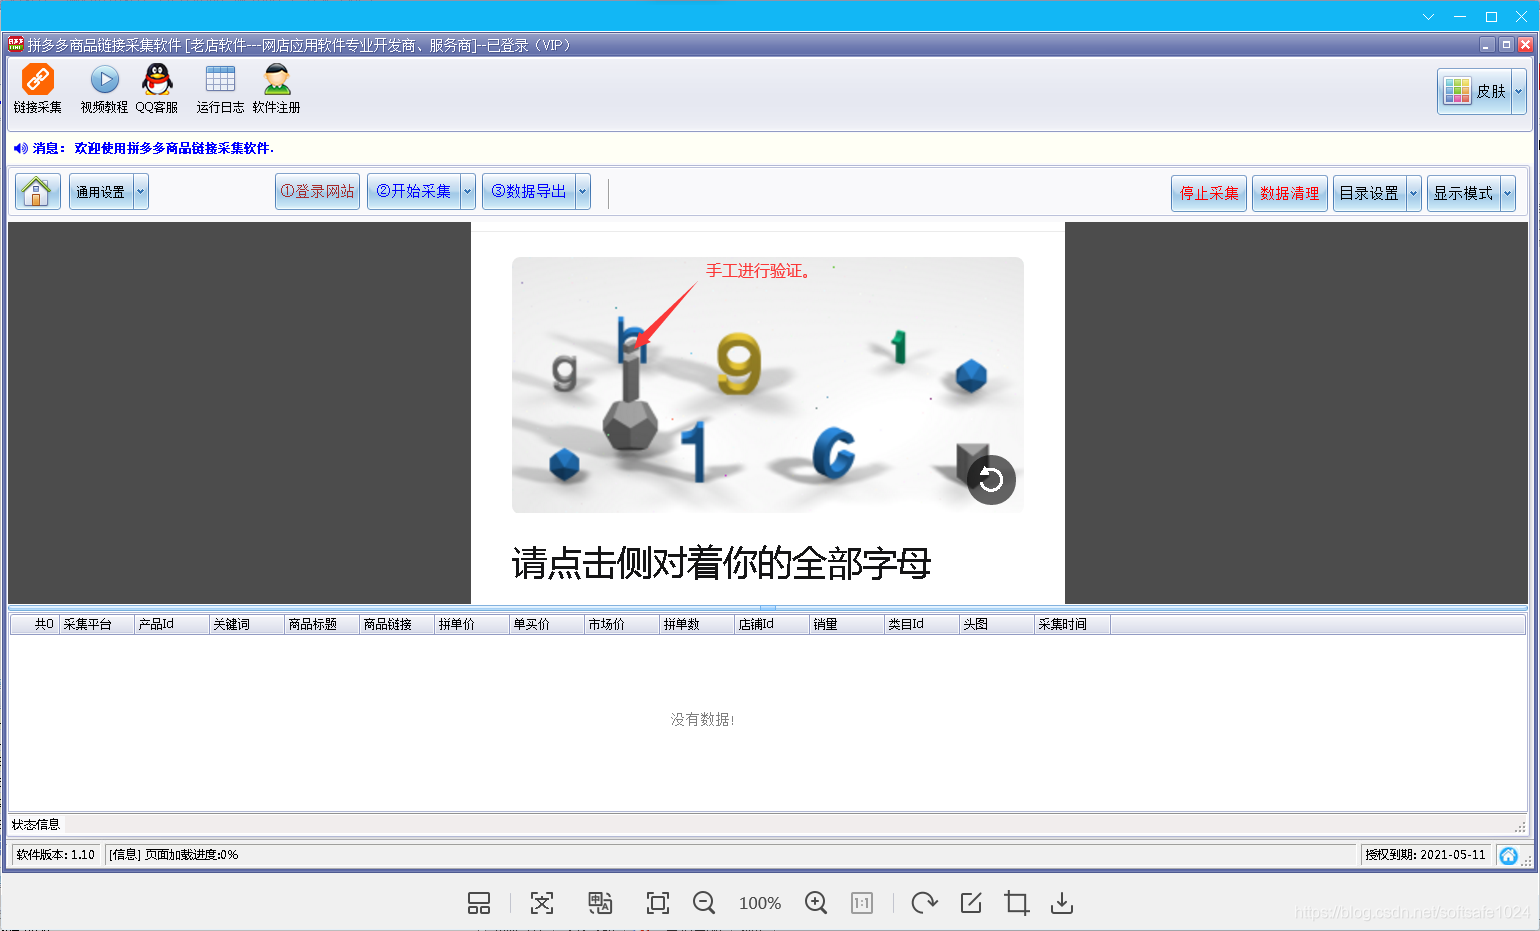The width and height of the screenshot is (1540, 931).
Task: Open 显示模式 display mode
Action: click(1463, 193)
